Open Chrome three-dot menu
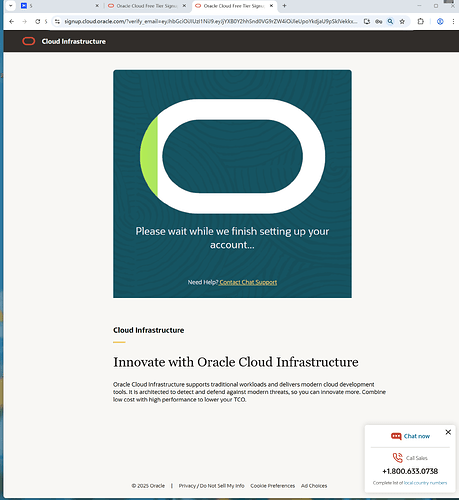This screenshot has width=459, height=500. tap(453, 22)
